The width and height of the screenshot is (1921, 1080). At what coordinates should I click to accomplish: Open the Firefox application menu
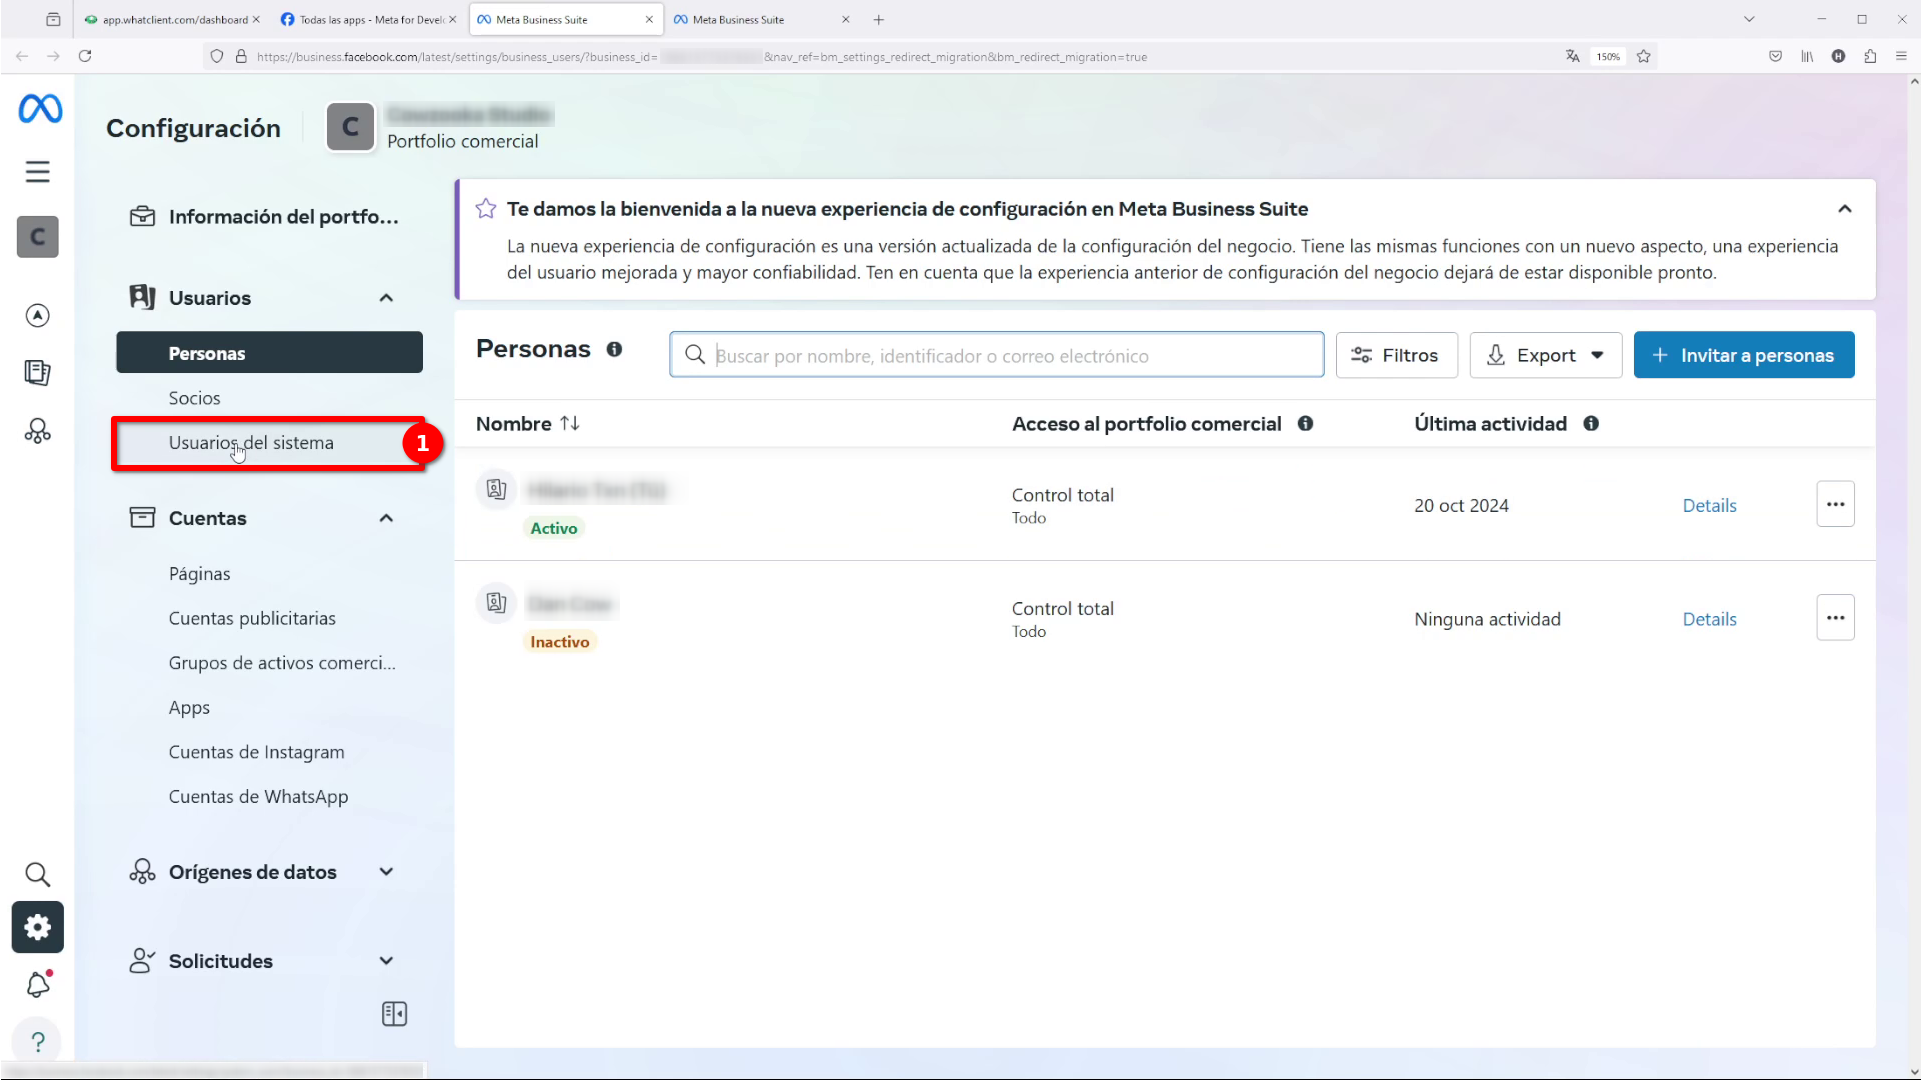tap(1901, 56)
